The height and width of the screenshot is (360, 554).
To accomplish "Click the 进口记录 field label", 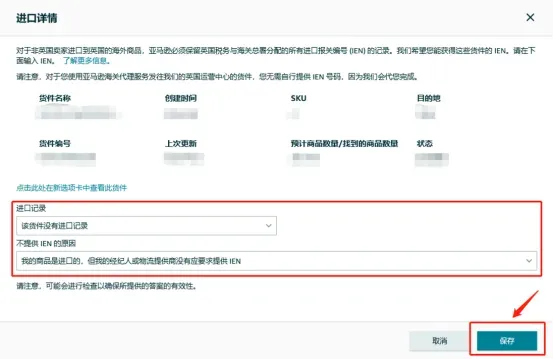I will click(x=31, y=208).
